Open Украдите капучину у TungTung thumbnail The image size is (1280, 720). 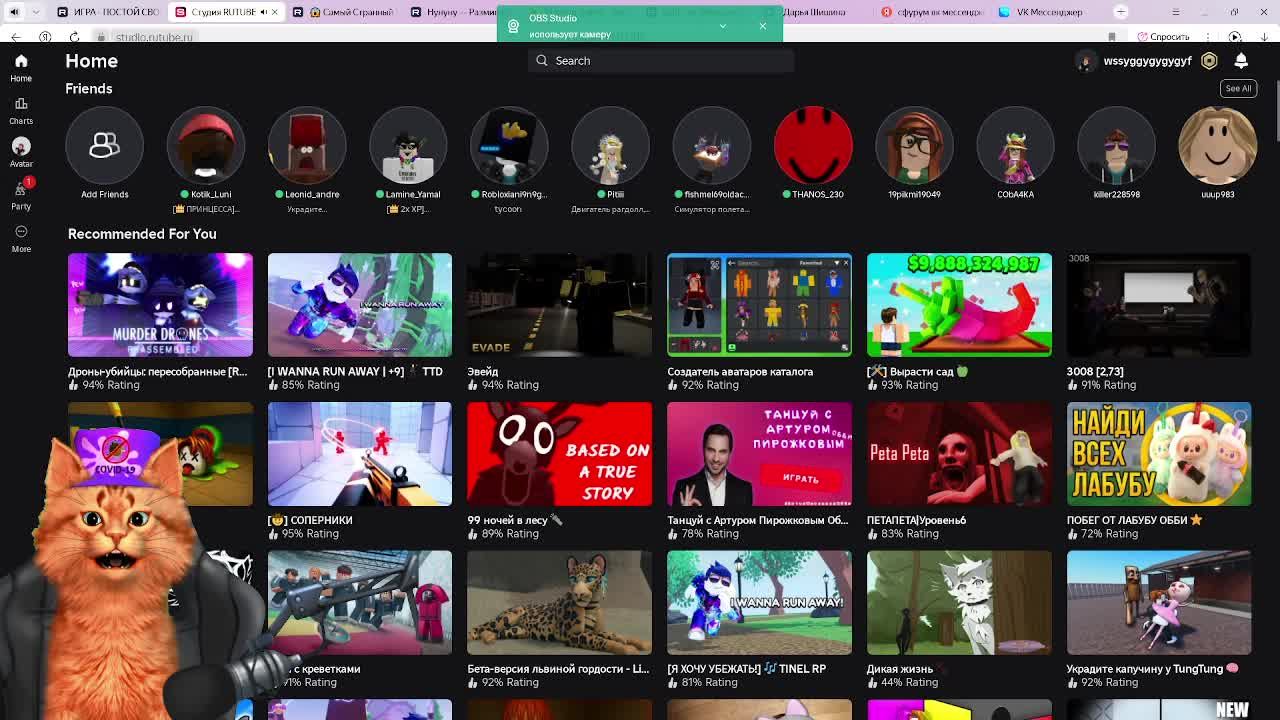pyautogui.click(x=1159, y=603)
